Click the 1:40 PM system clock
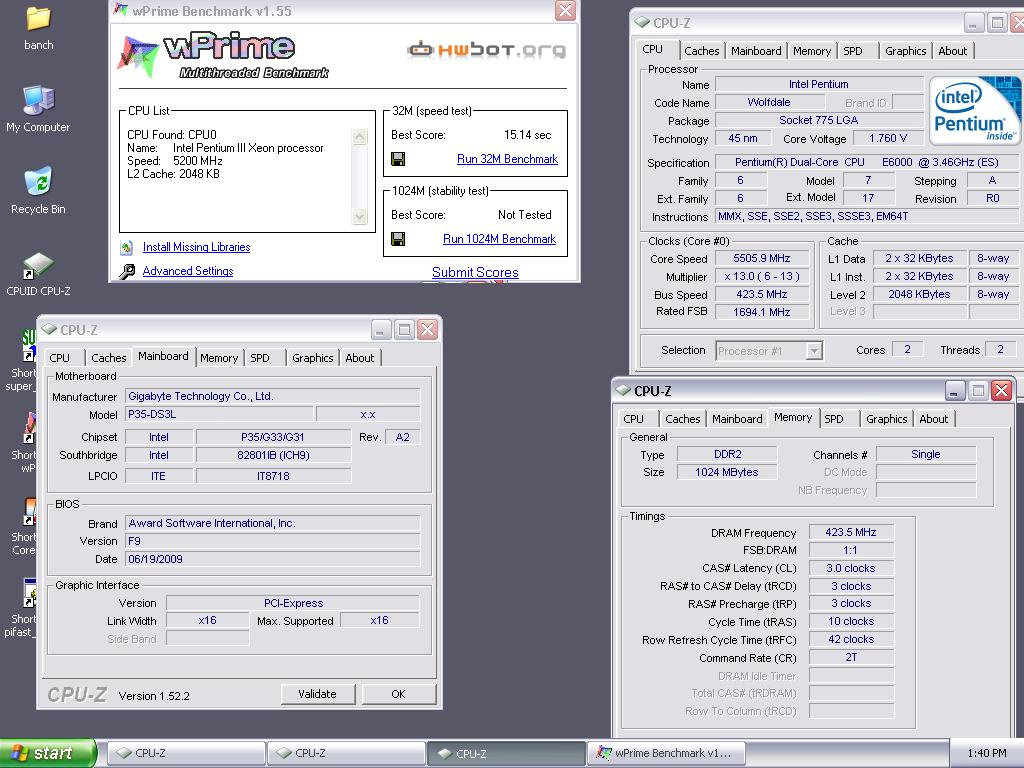This screenshot has width=1024, height=768. (x=987, y=753)
